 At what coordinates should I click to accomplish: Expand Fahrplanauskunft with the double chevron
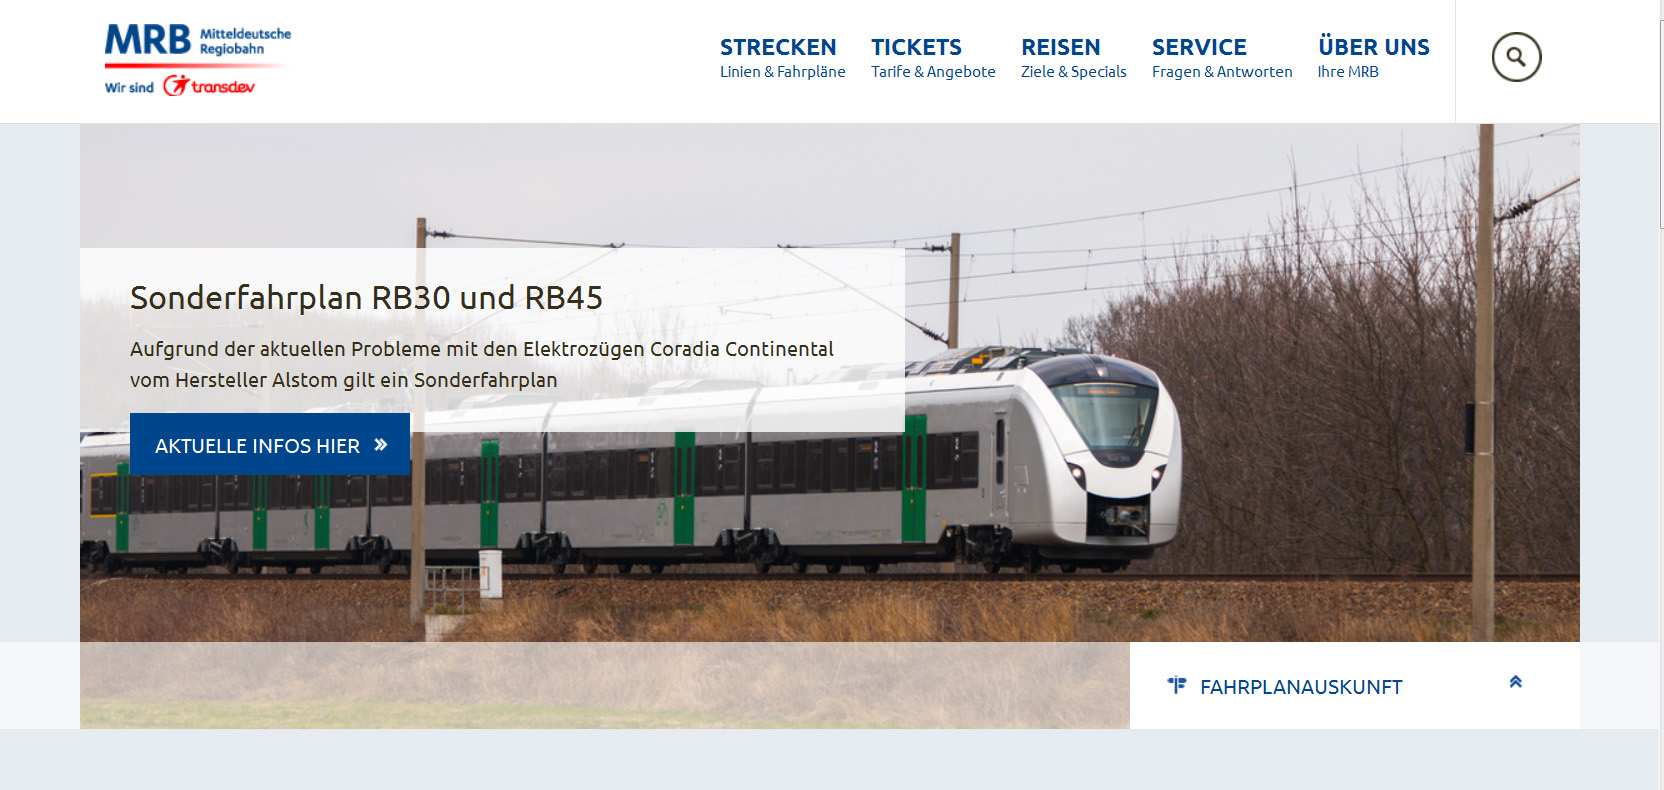coord(1515,682)
